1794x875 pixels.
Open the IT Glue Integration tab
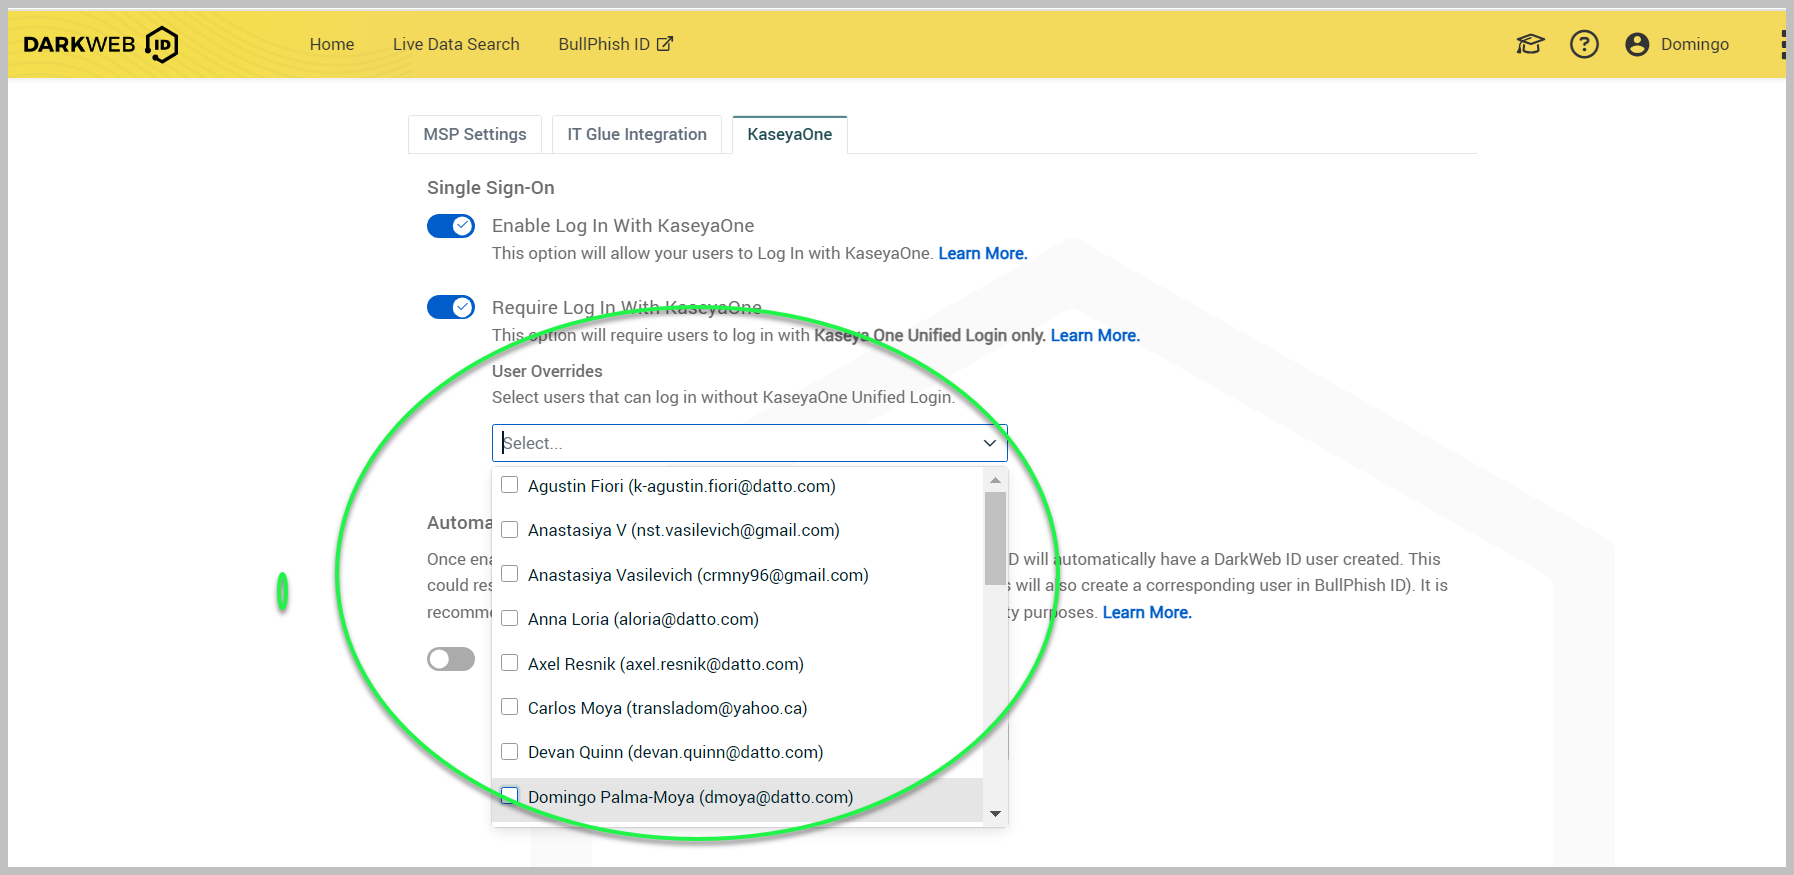pyautogui.click(x=637, y=134)
